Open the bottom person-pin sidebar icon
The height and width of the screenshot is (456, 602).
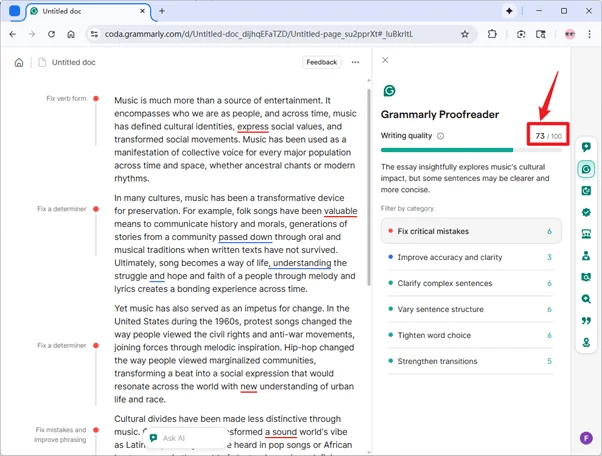[x=586, y=342]
